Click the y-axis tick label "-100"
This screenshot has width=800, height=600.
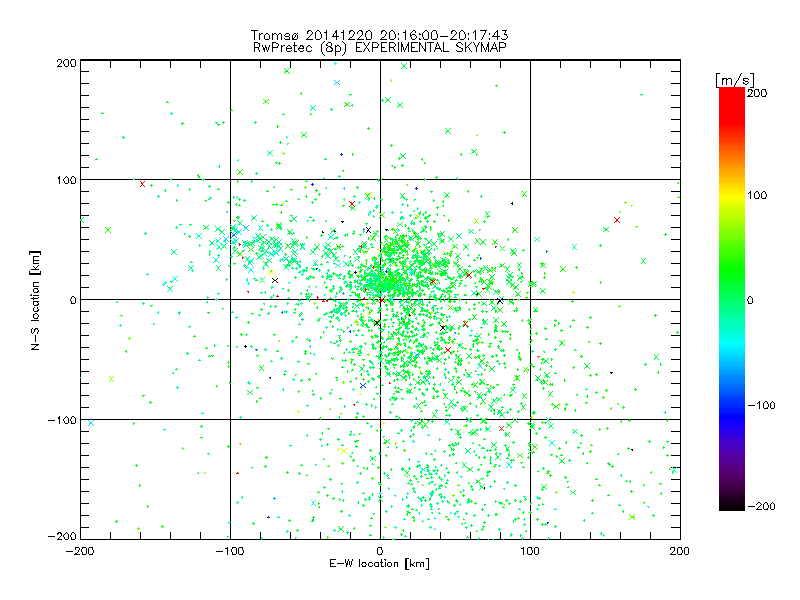[x=62, y=420]
